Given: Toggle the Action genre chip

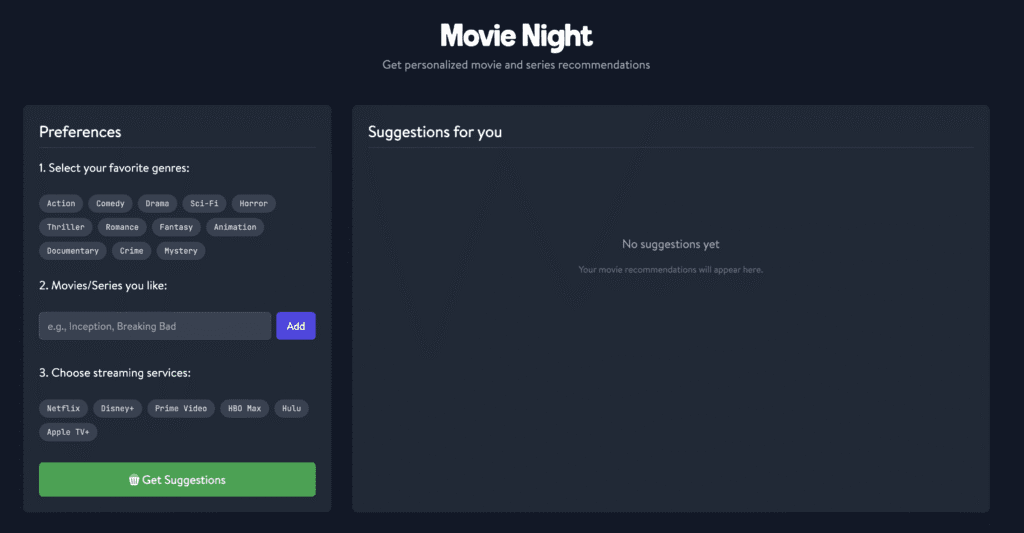Looking at the screenshot, I should pos(61,203).
